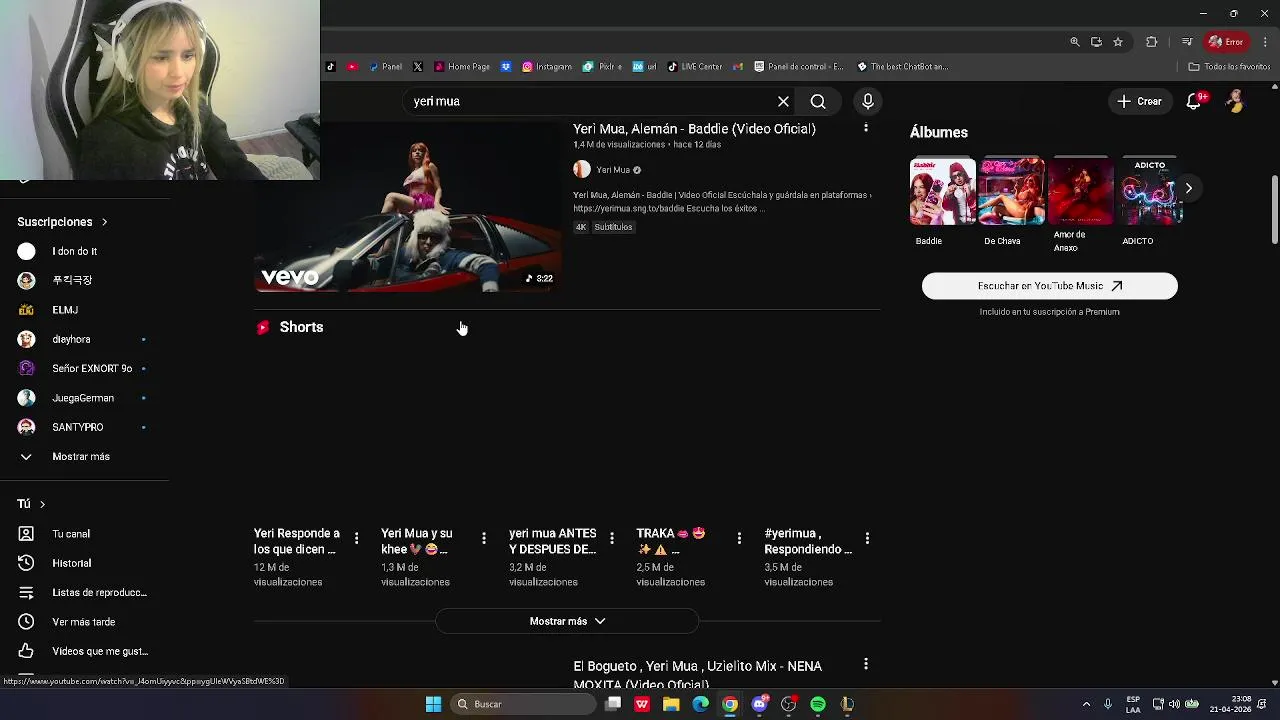The width and height of the screenshot is (1280, 720).
Task: Click Escuchar en YouTube Music button
Action: (1050, 286)
